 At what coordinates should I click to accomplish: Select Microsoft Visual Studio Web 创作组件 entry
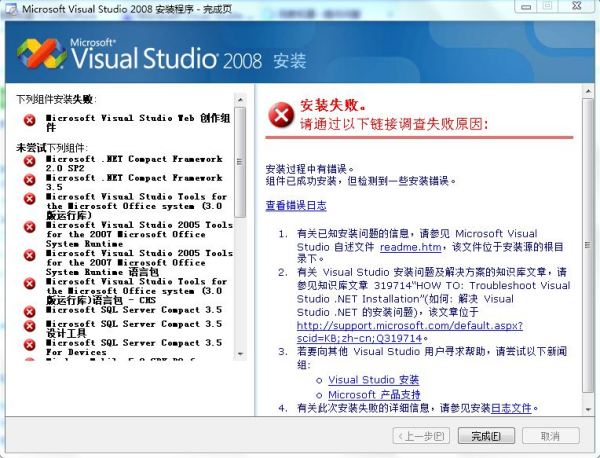138,122
